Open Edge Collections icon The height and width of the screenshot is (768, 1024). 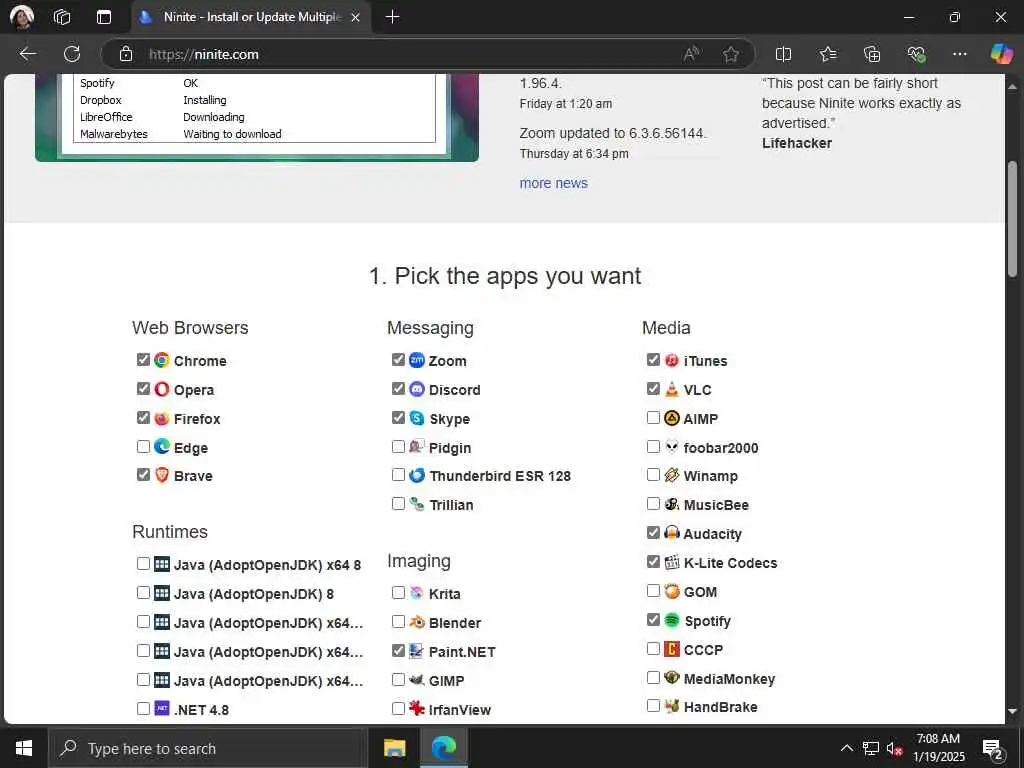[872, 54]
